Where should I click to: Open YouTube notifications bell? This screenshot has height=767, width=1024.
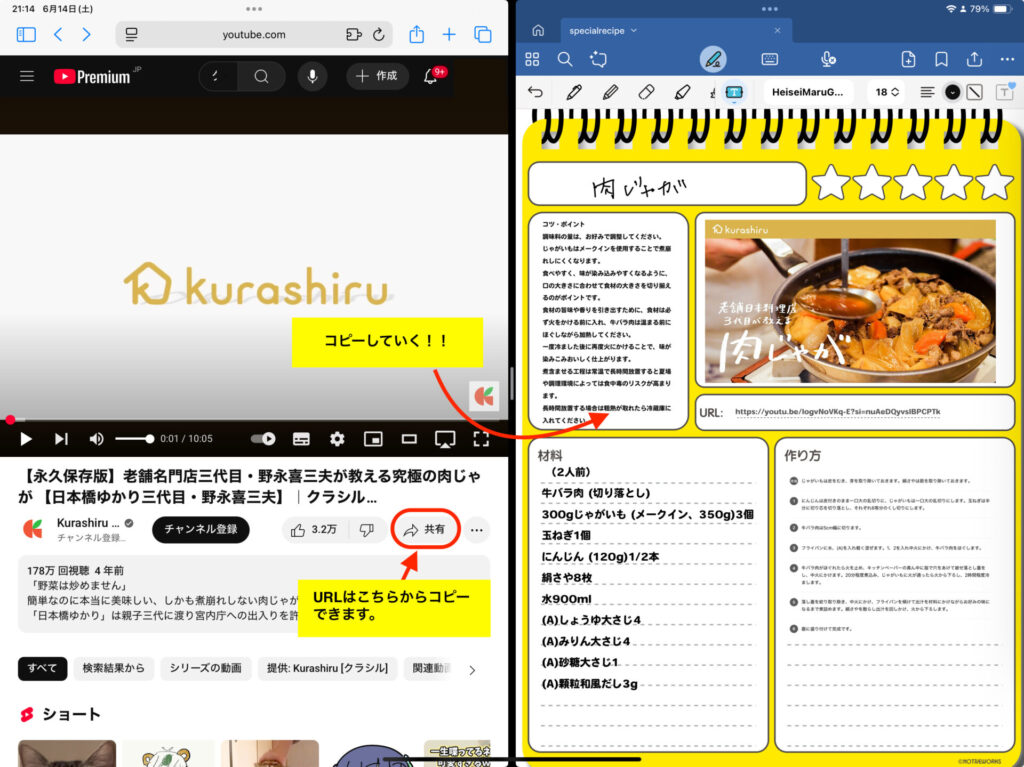(x=430, y=76)
